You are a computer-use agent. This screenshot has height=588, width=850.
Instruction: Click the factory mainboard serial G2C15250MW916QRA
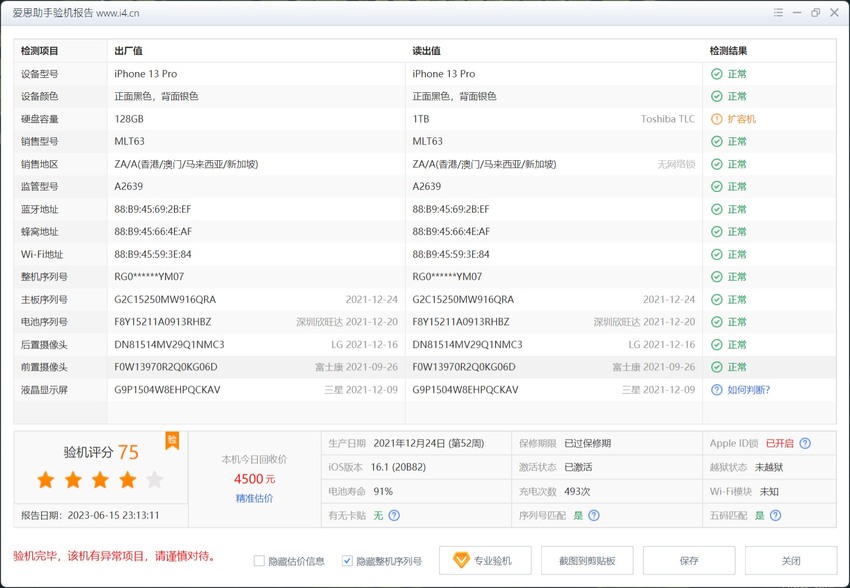point(165,300)
